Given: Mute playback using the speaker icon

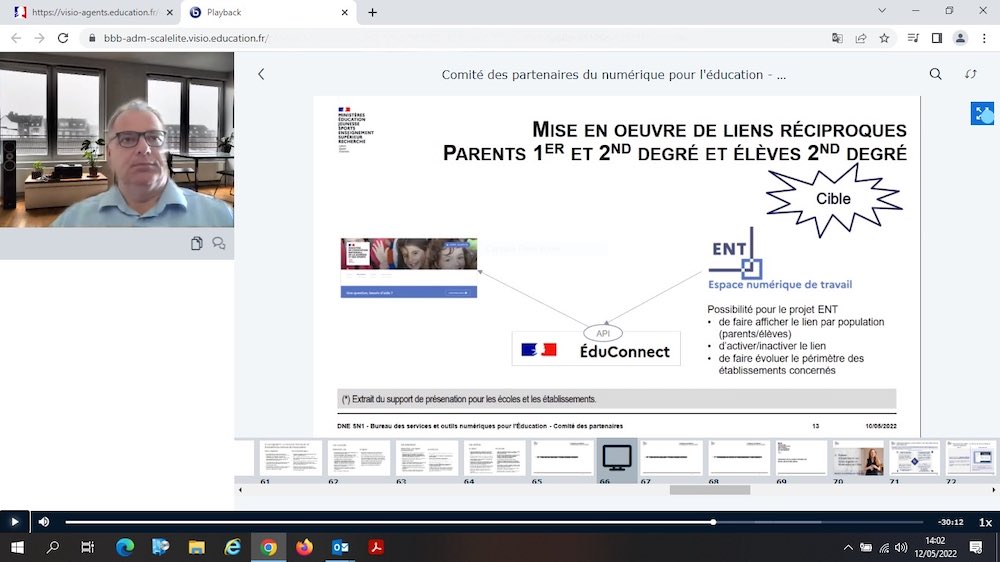Looking at the screenshot, I should click(x=44, y=522).
